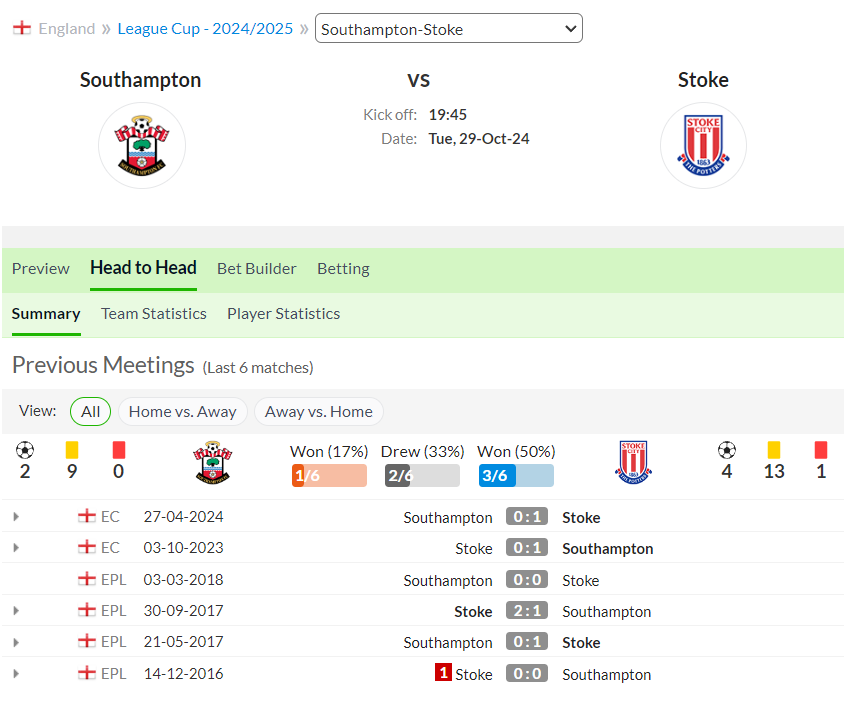Open the Team Statistics sub-tab
The image size is (848, 705).
click(x=154, y=314)
